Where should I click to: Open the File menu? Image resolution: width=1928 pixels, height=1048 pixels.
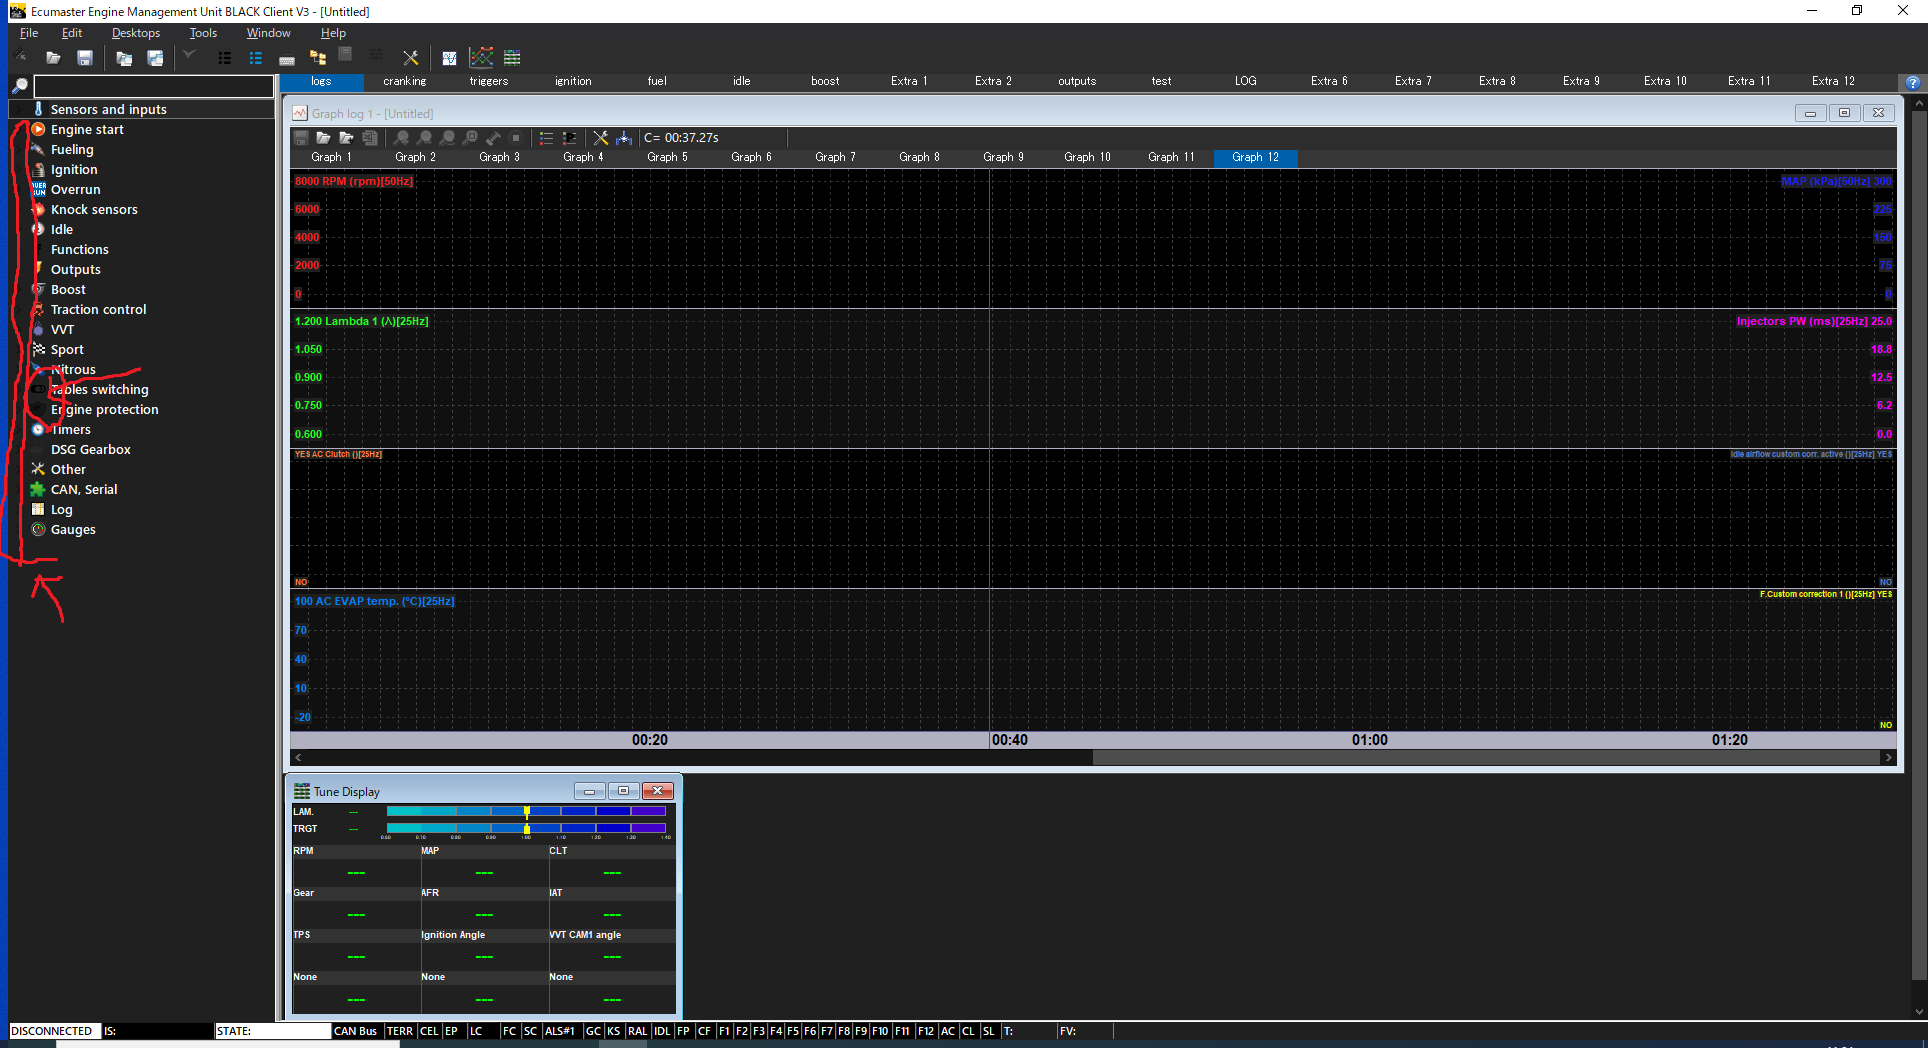click(29, 33)
